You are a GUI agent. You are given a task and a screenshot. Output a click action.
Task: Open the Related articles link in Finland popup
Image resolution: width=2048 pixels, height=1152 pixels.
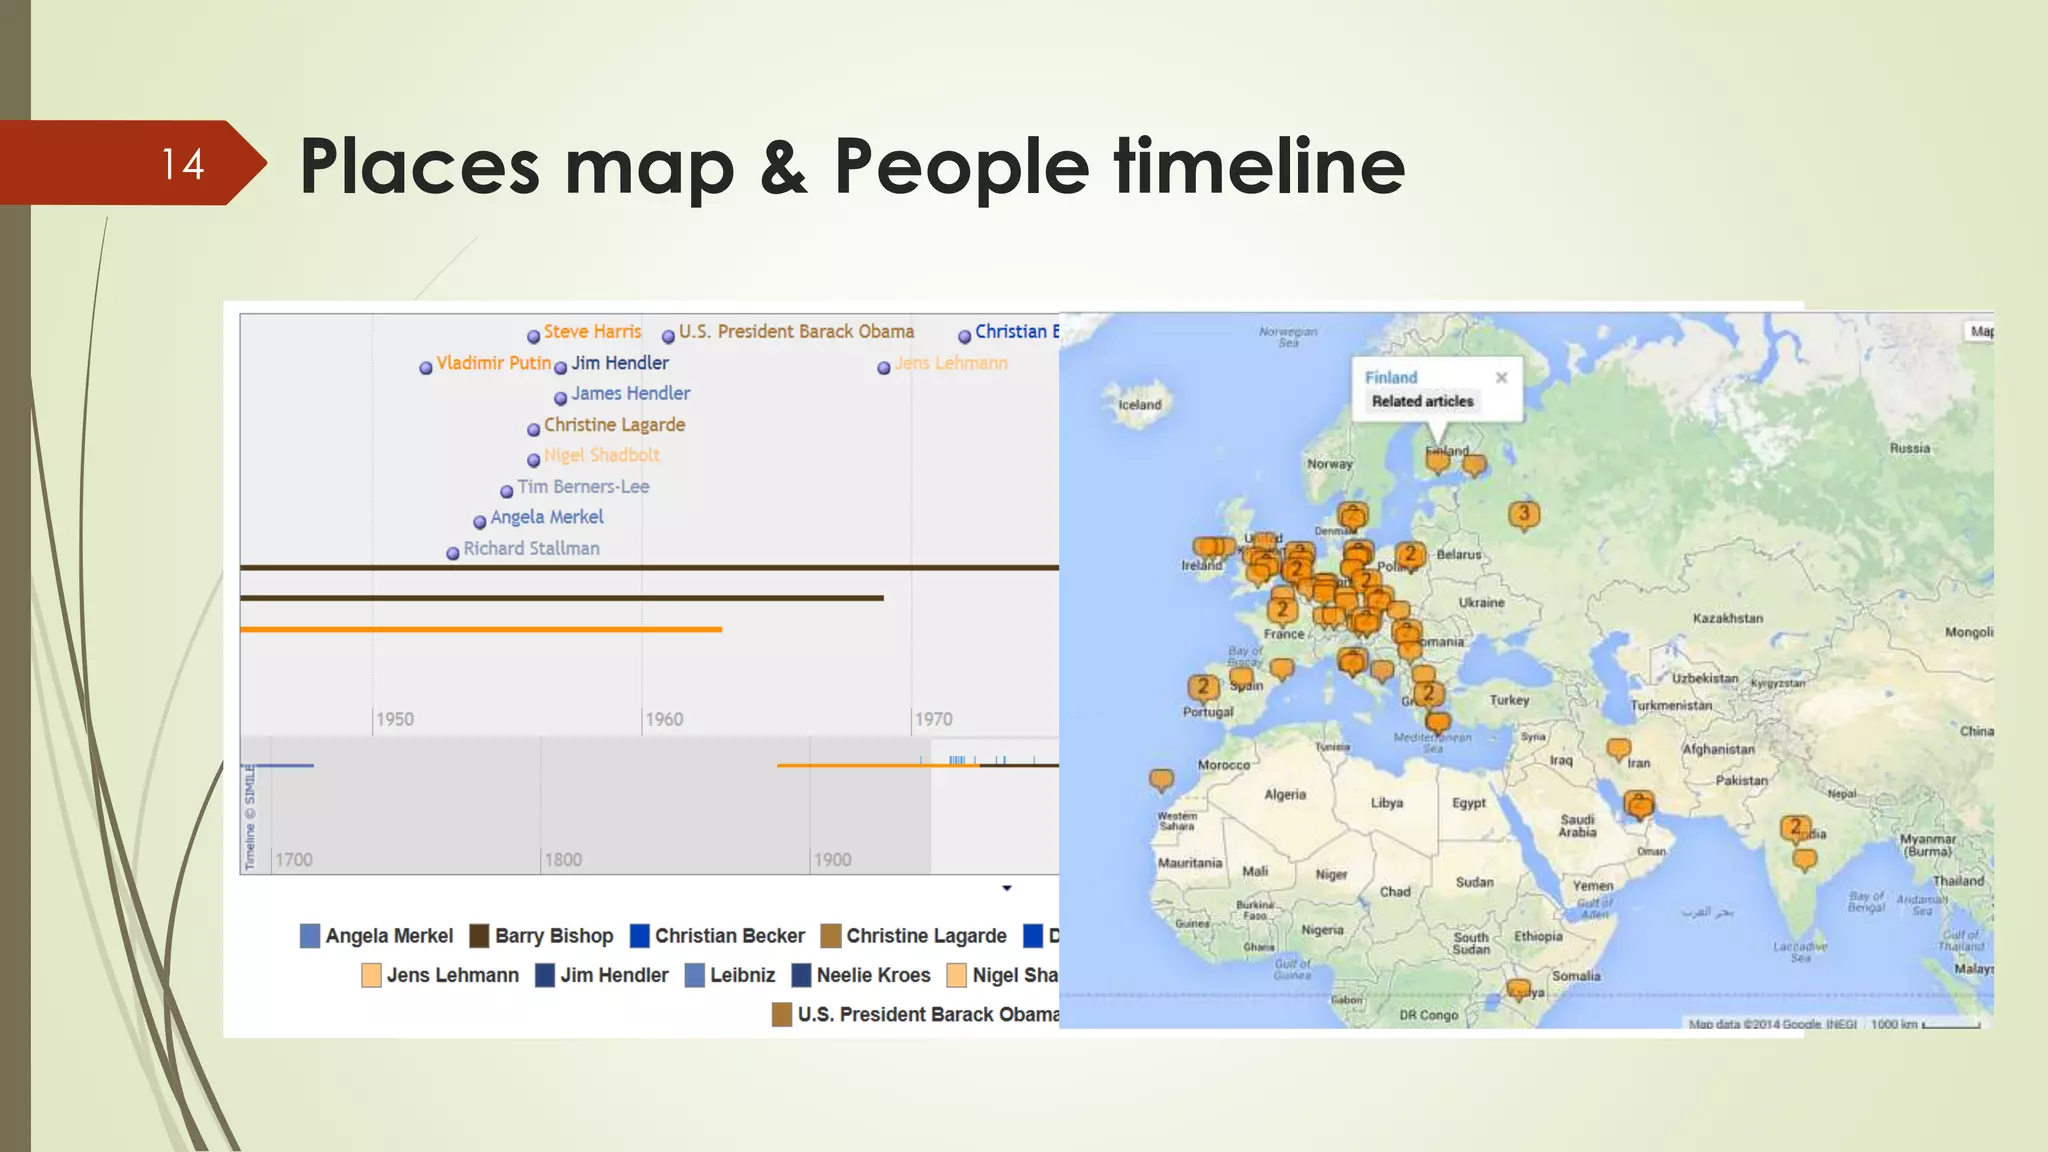tap(1422, 401)
